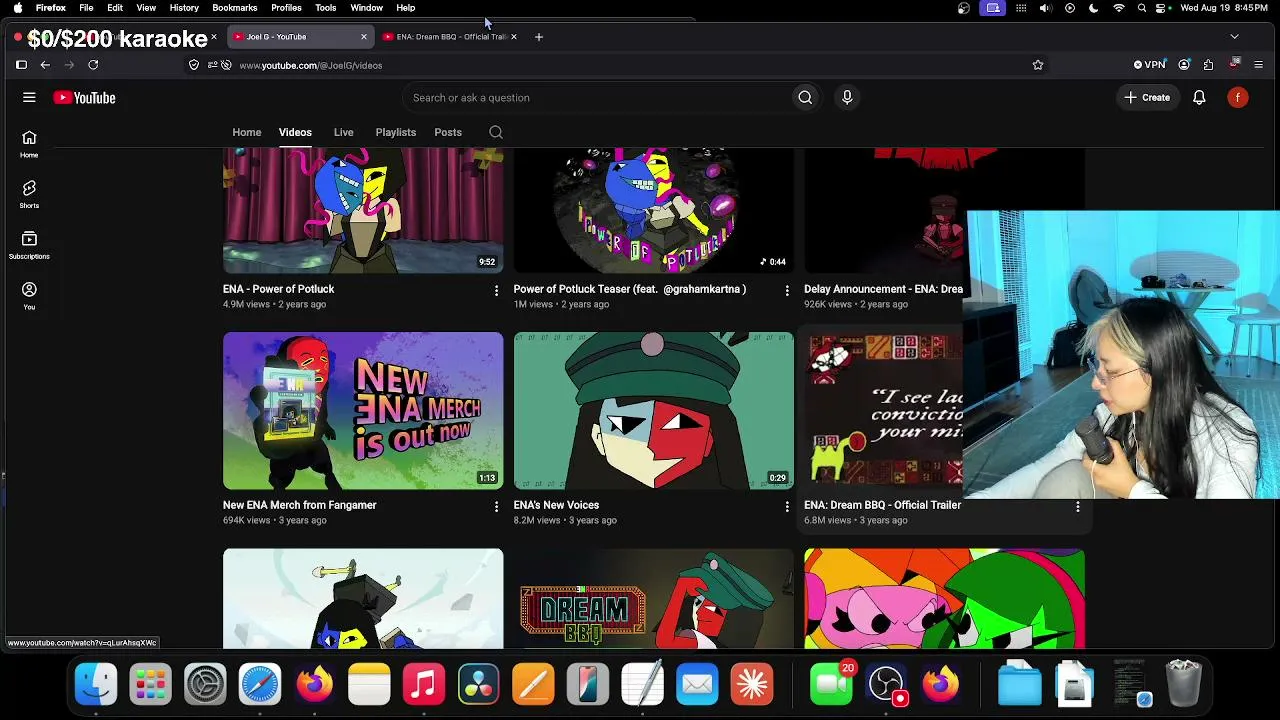Open Mail from the Dock
This screenshot has height=720, width=1280.
tap(696, 684)
